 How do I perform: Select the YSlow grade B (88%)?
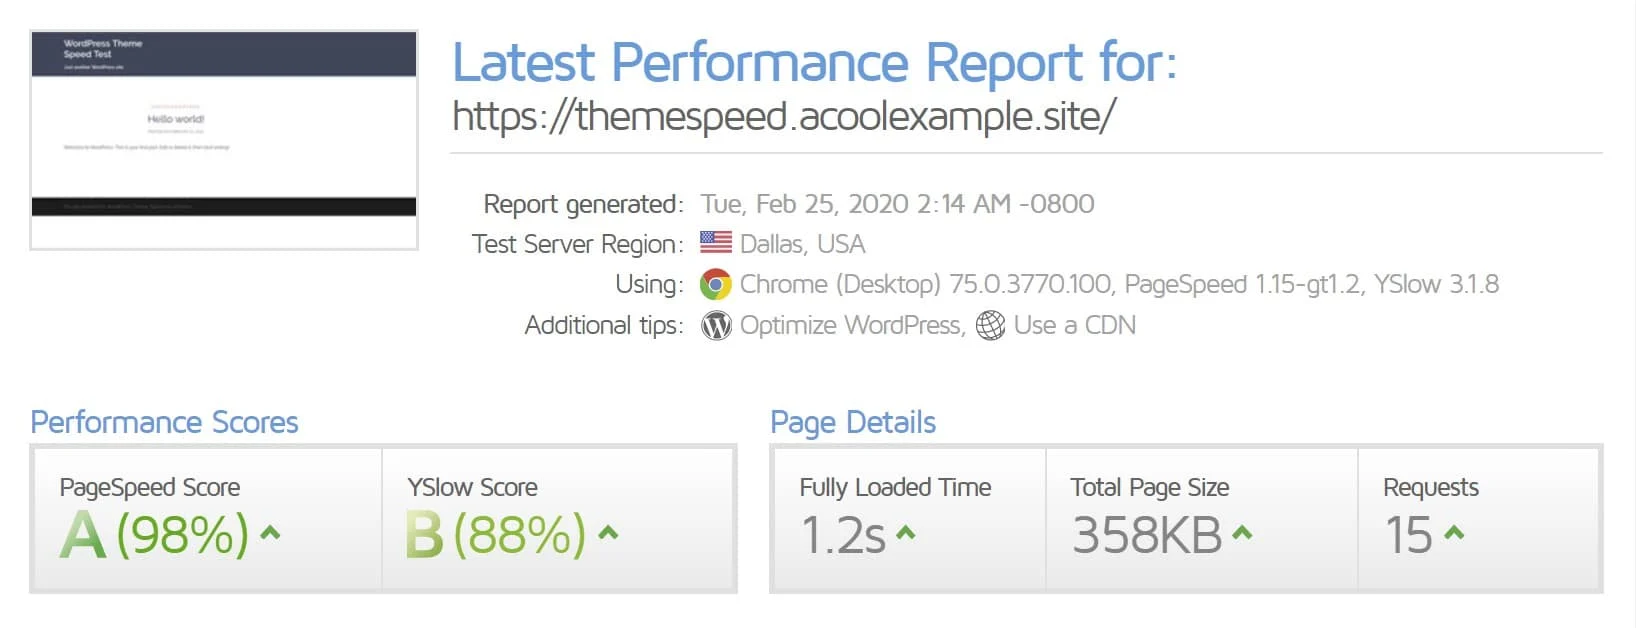pyautogui.click(x=496, y=534)
